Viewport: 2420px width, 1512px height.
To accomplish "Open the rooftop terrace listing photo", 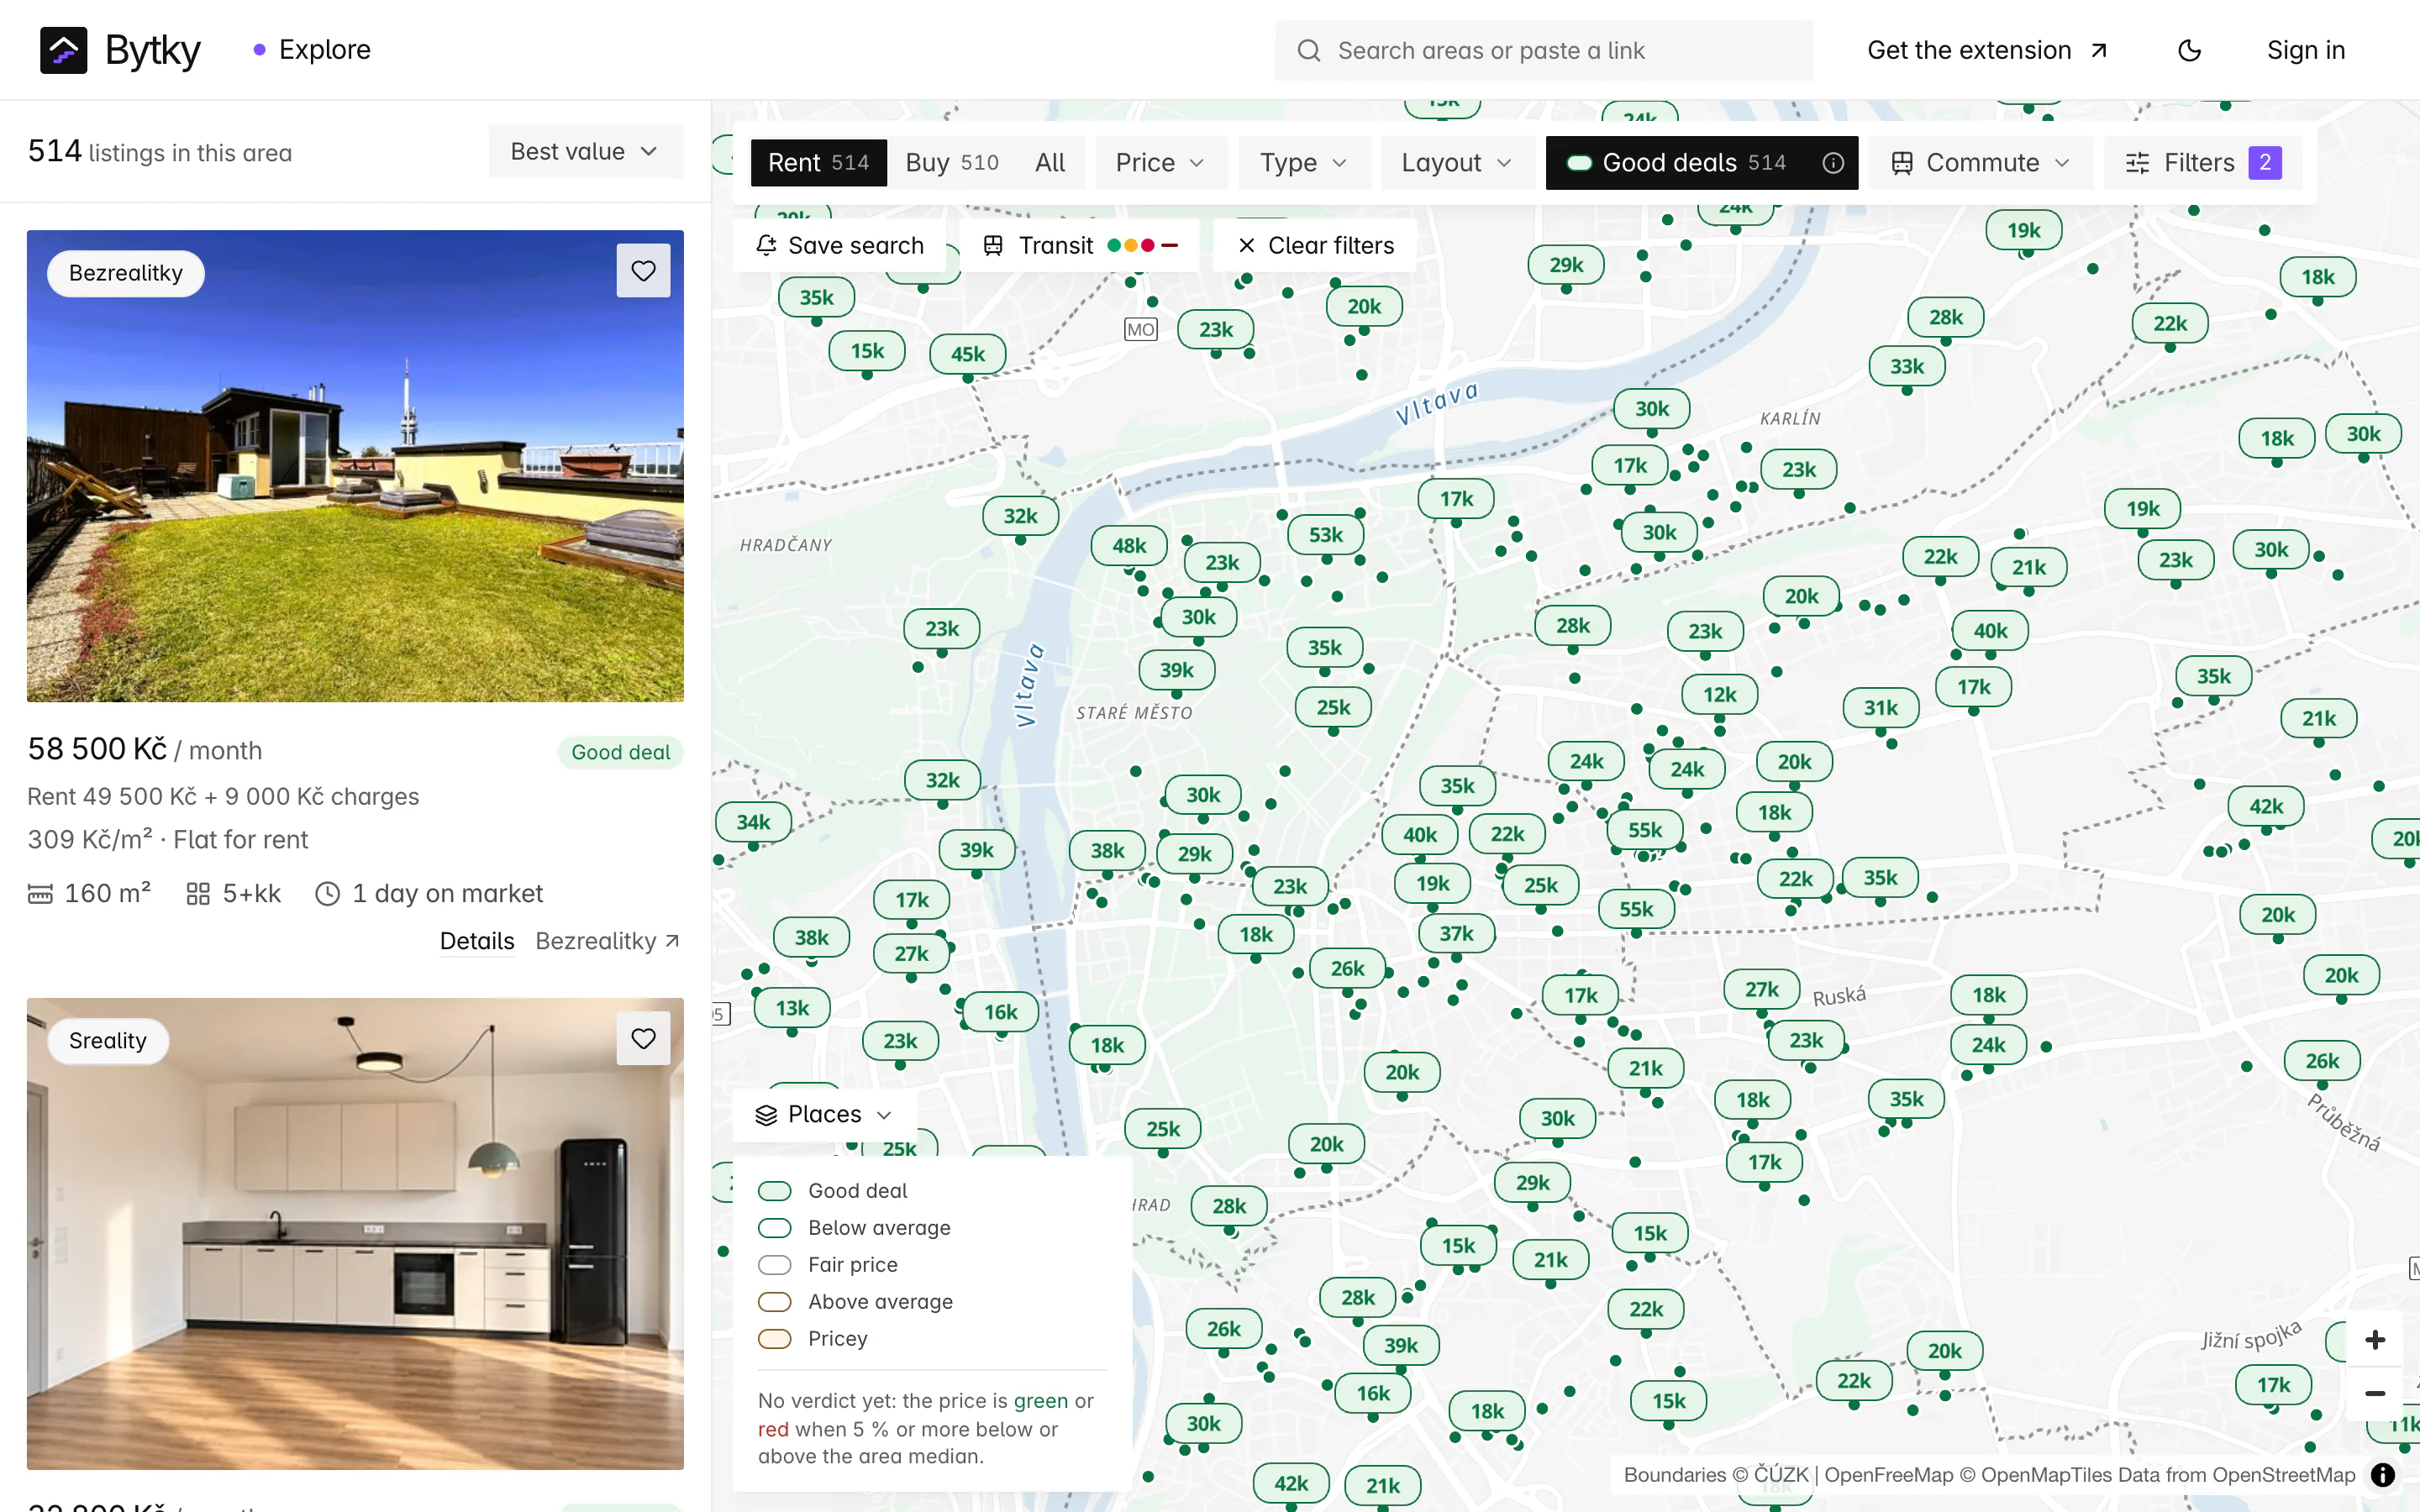I will pyautogui.click(x=355, y=466).
